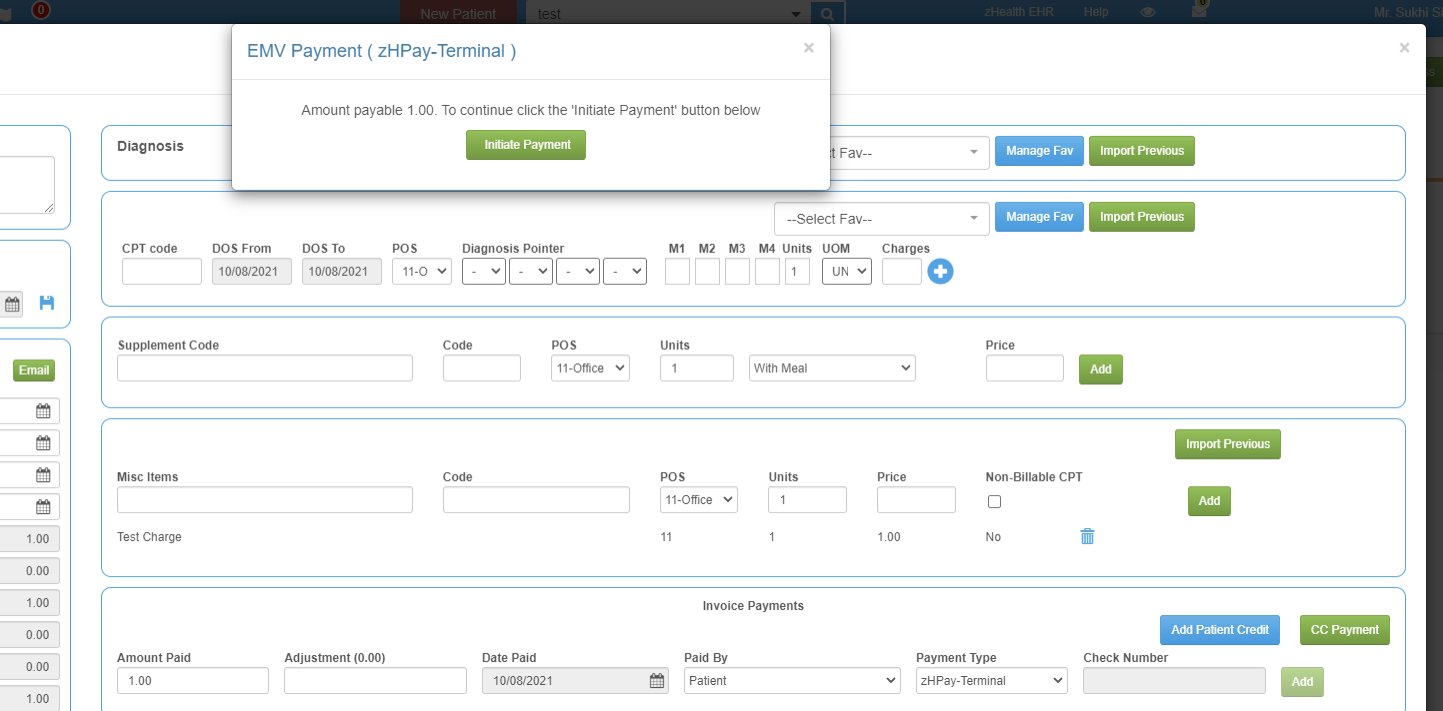Viewport: 1443px width, 711px height.
Task: Open the envelope messages icon
Action: (1199, 12)
